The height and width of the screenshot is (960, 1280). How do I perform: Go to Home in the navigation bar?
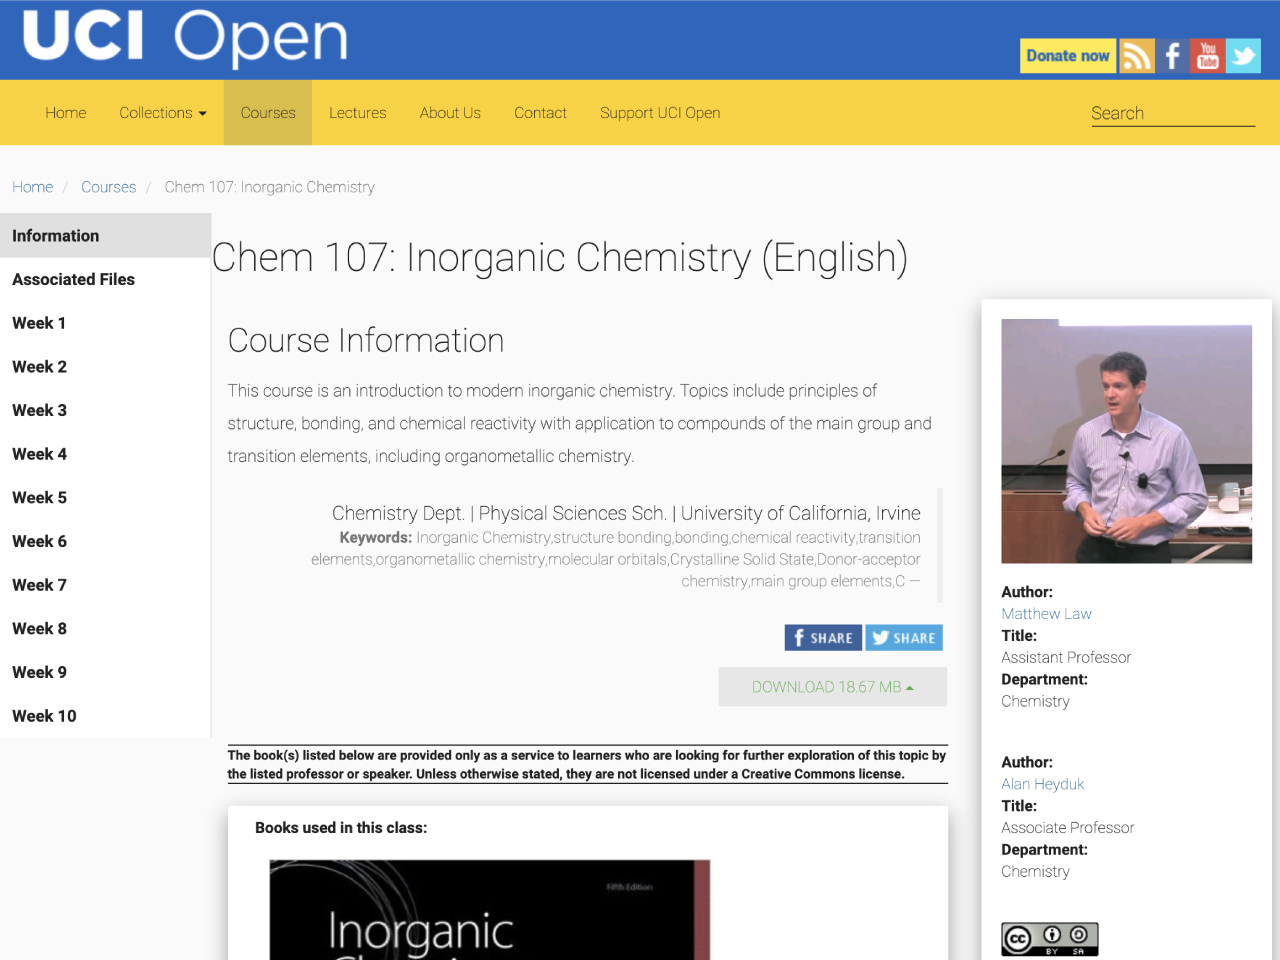66,113
